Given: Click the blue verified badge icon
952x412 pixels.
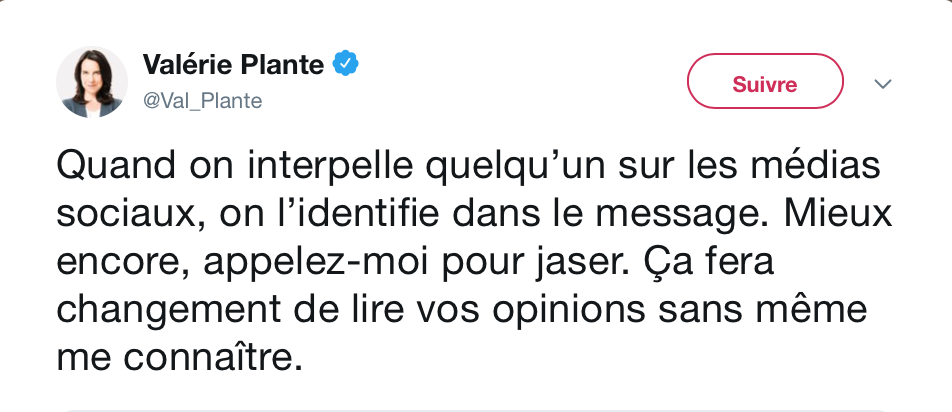Looking at the screenshot, I should [x=345, y=64].
